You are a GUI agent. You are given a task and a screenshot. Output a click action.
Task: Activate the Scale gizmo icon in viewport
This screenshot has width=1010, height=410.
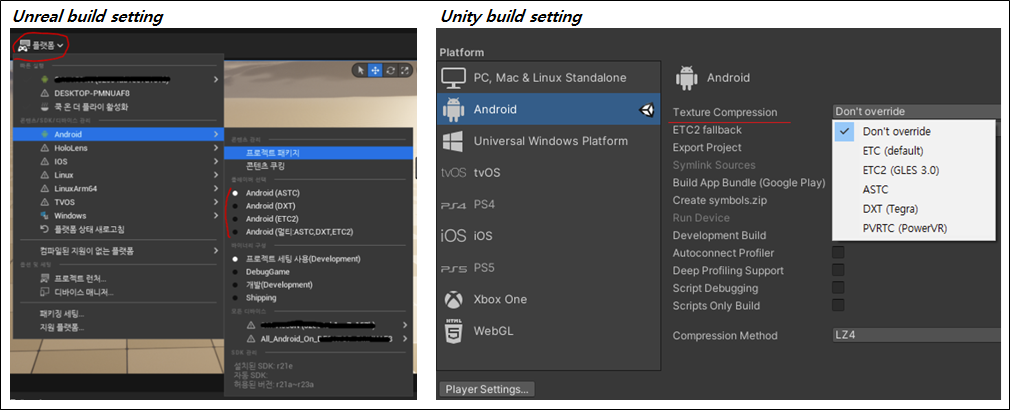(405, 70)
